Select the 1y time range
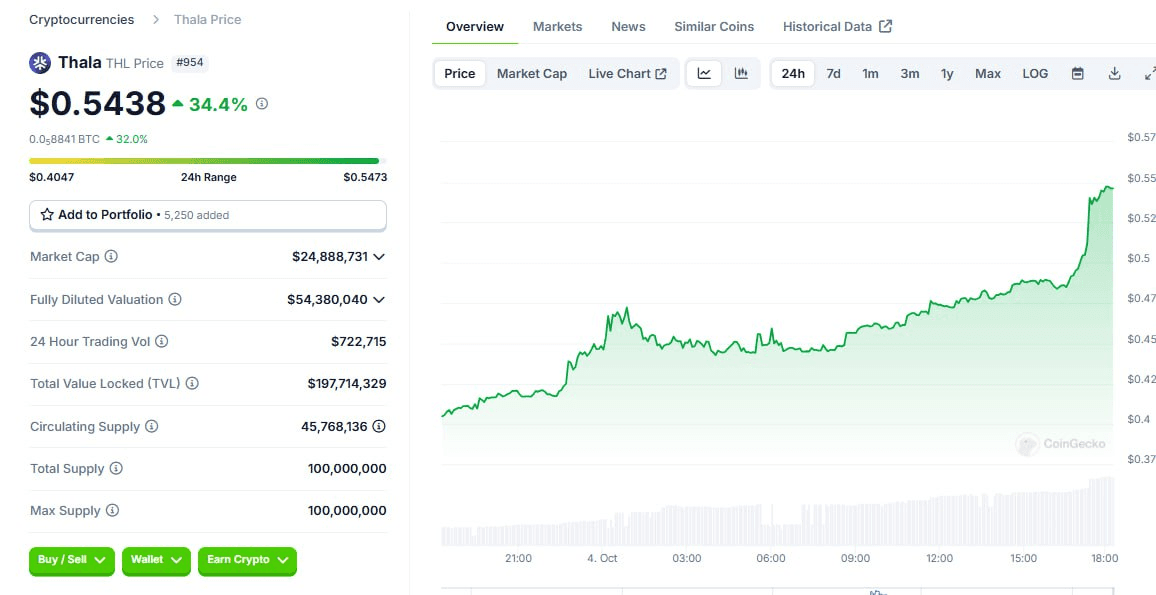This screenshot has width=1156, height=595. point(947,74)
